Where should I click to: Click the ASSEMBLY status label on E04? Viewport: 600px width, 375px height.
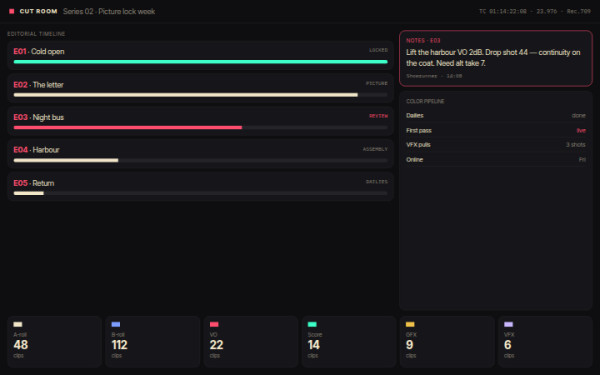click(375, 149)
